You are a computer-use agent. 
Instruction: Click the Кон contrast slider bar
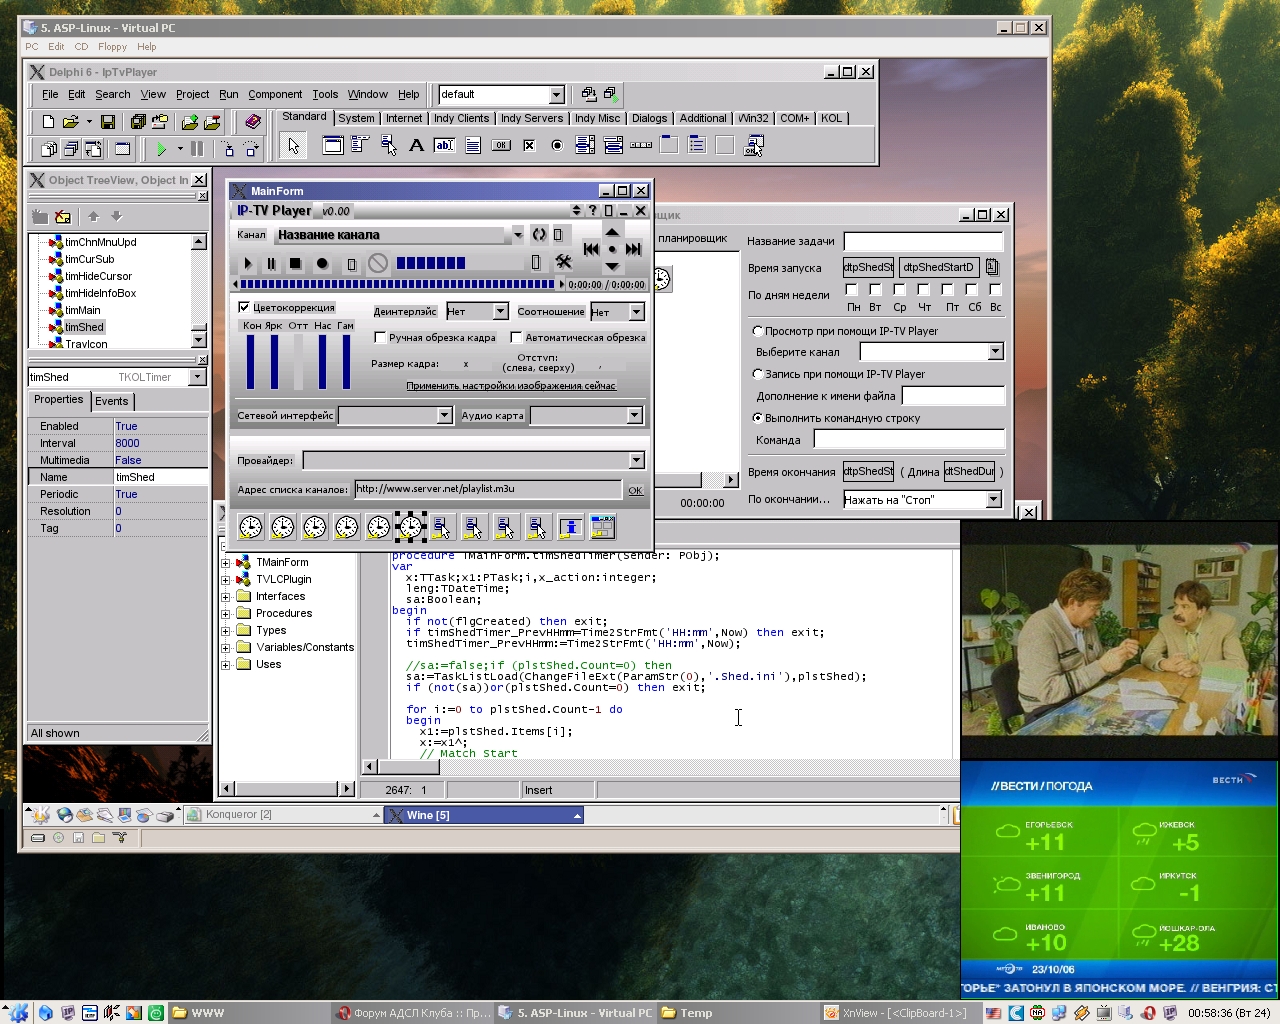(250, 361)
